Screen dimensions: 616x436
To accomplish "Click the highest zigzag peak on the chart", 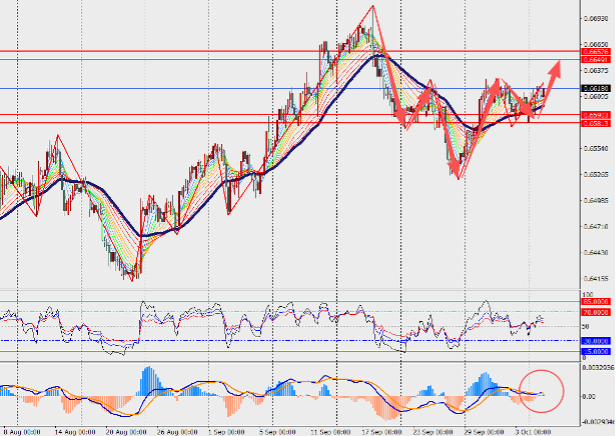I will (x=373, y=7).
